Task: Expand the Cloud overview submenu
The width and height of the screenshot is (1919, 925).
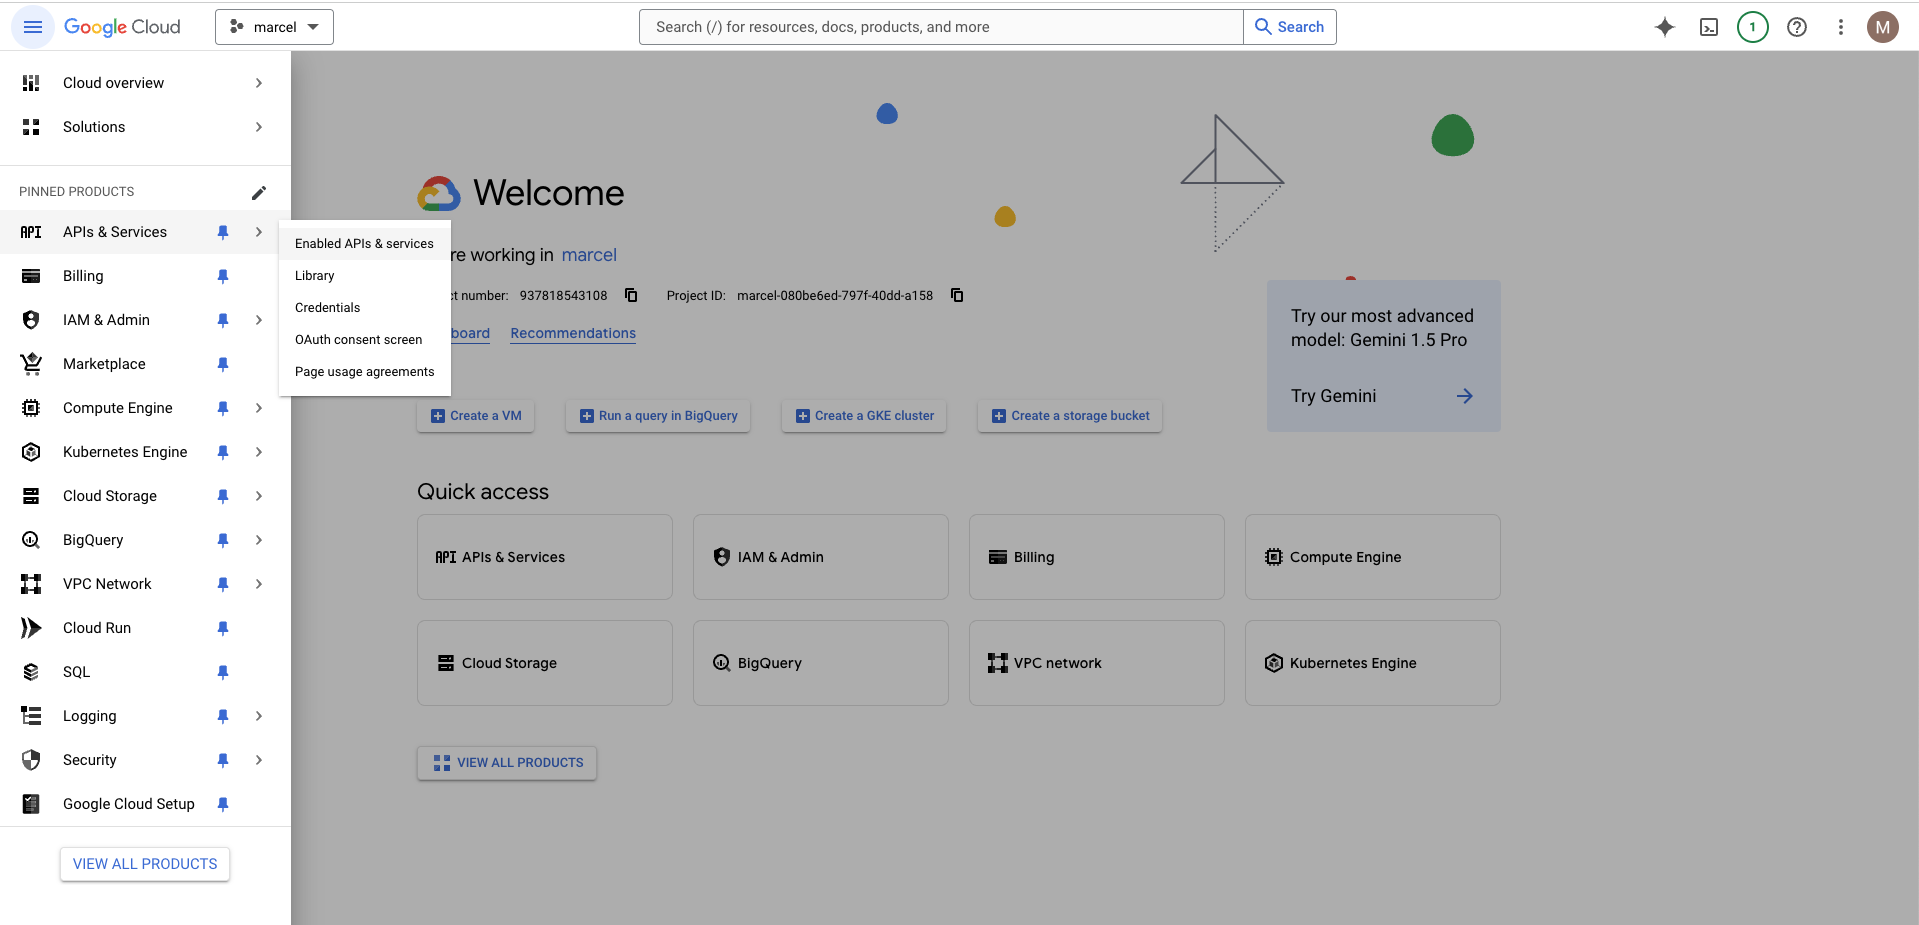Action: coord(259,83)
